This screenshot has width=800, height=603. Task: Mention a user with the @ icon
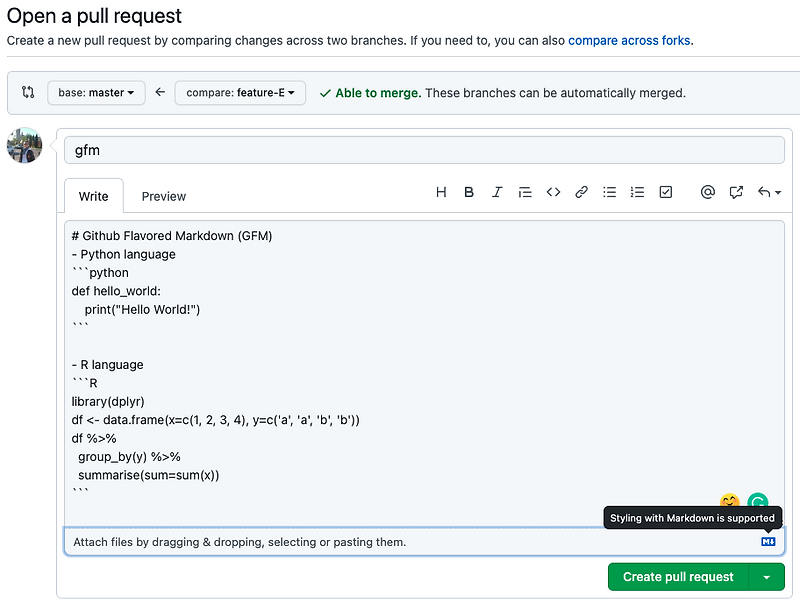coord(708,192)
